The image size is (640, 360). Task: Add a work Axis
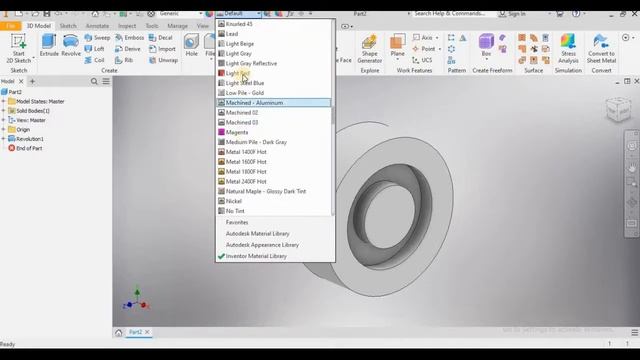(x=423, y=38)
